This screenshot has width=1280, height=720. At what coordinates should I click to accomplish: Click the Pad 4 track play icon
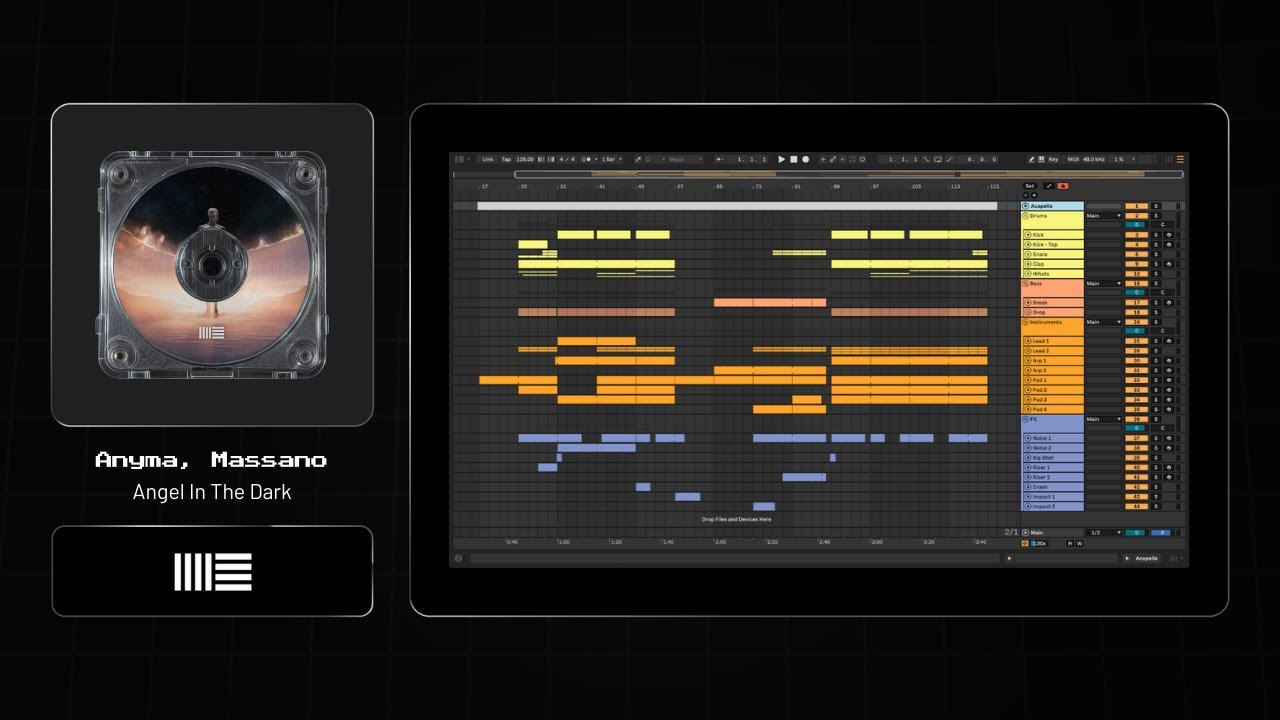(x=1028, y=409)
